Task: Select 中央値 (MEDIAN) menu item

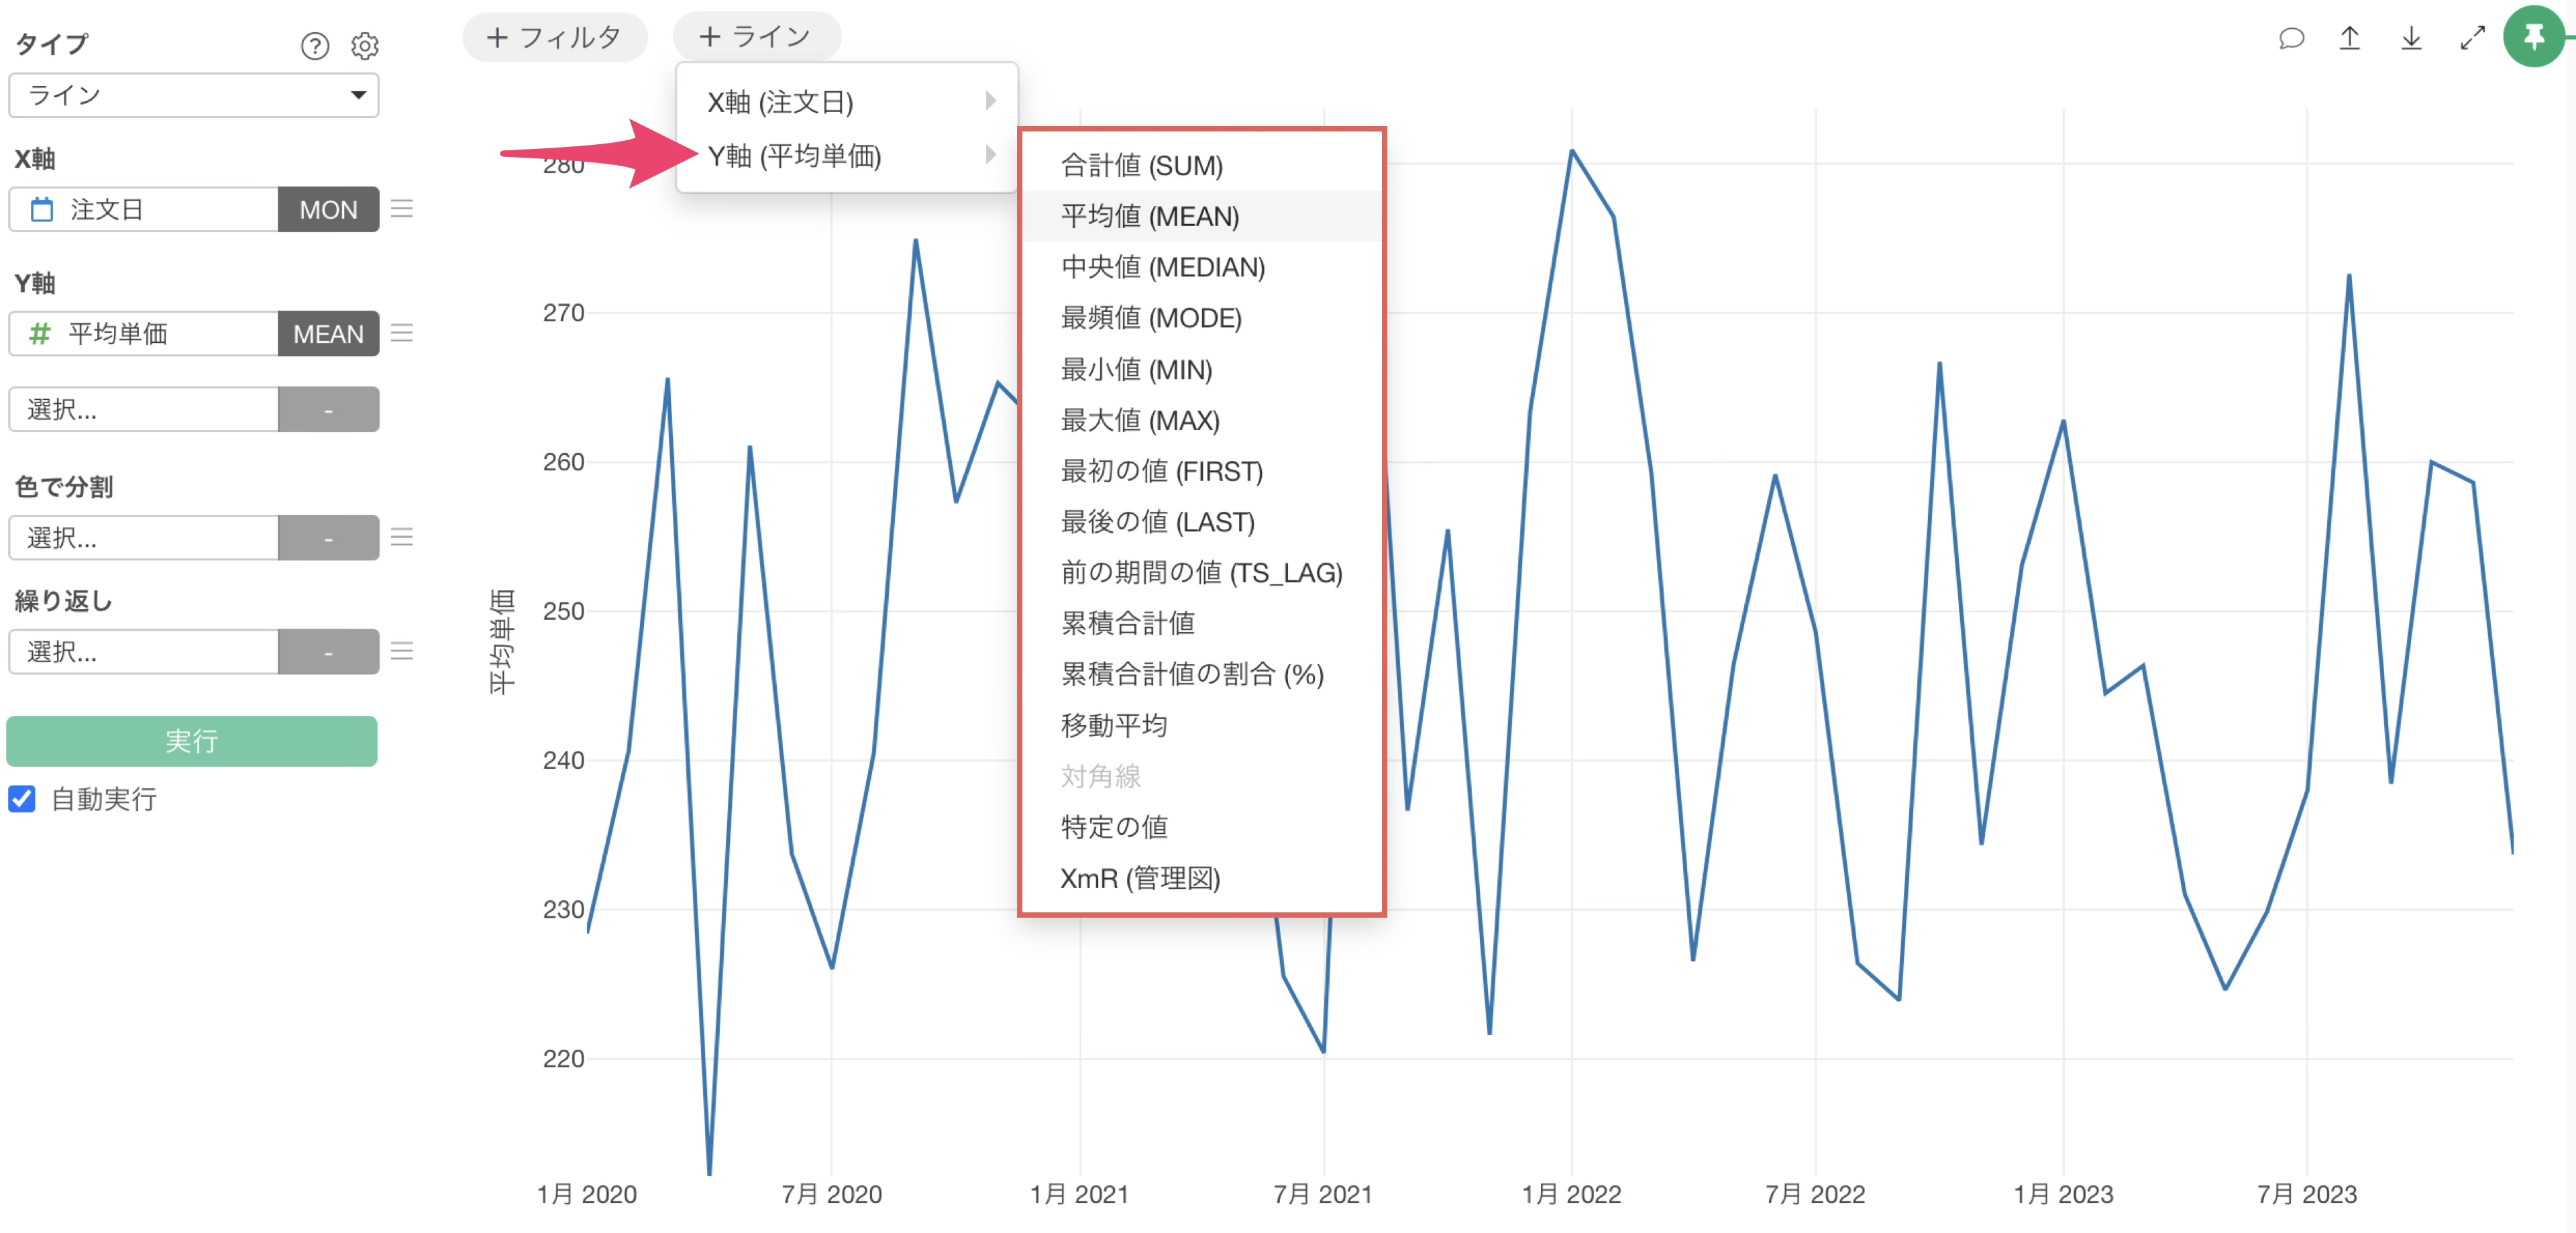Action: click(x=1162, y=267)
